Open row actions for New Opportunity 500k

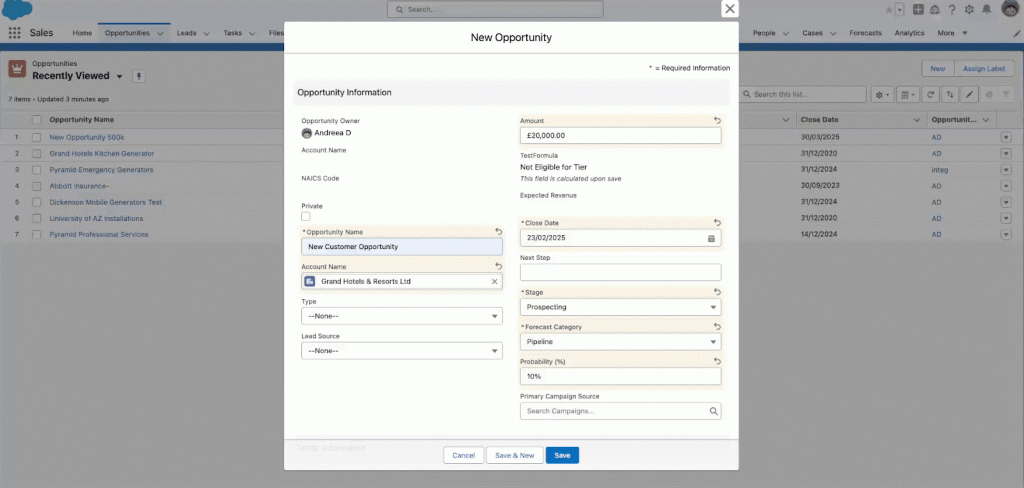coord(1006,137)
